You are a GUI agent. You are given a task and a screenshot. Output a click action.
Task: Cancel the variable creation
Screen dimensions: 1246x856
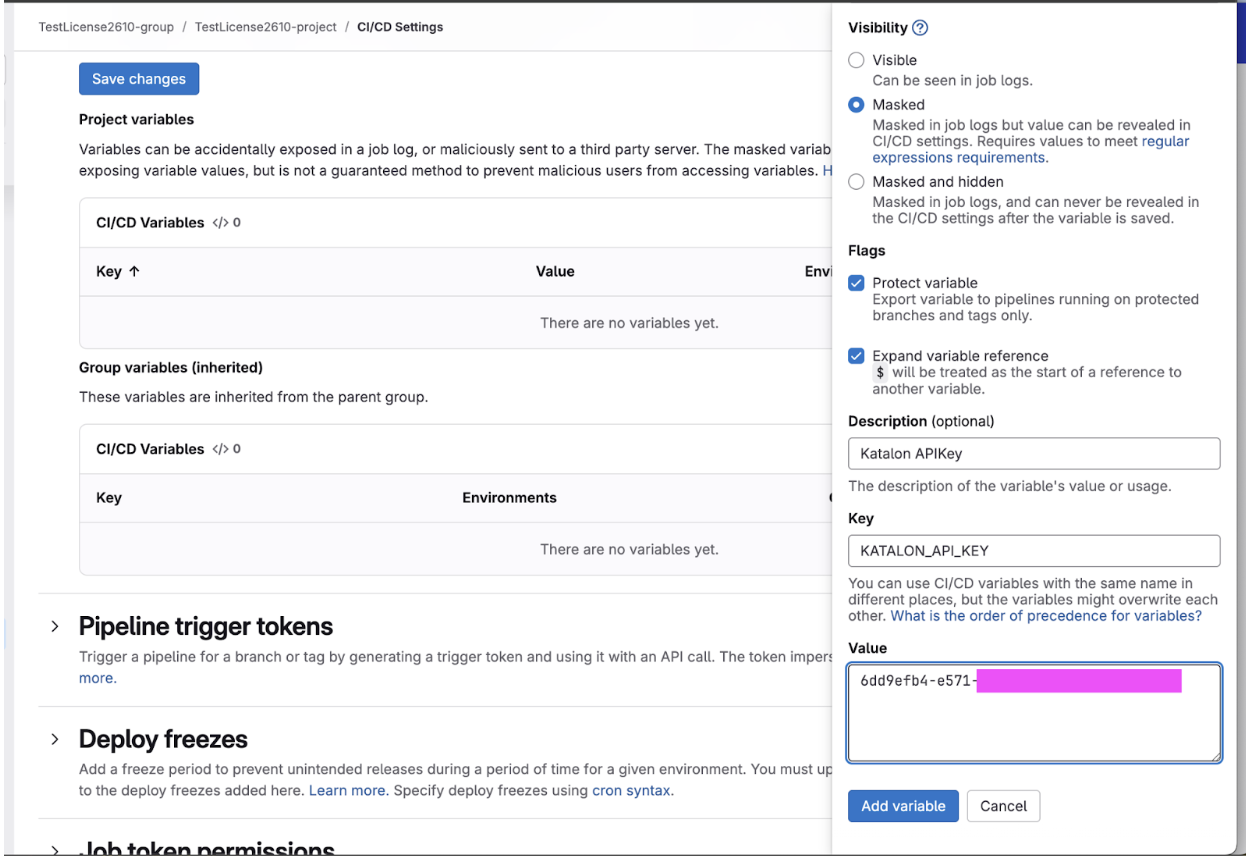point(1003,805)
